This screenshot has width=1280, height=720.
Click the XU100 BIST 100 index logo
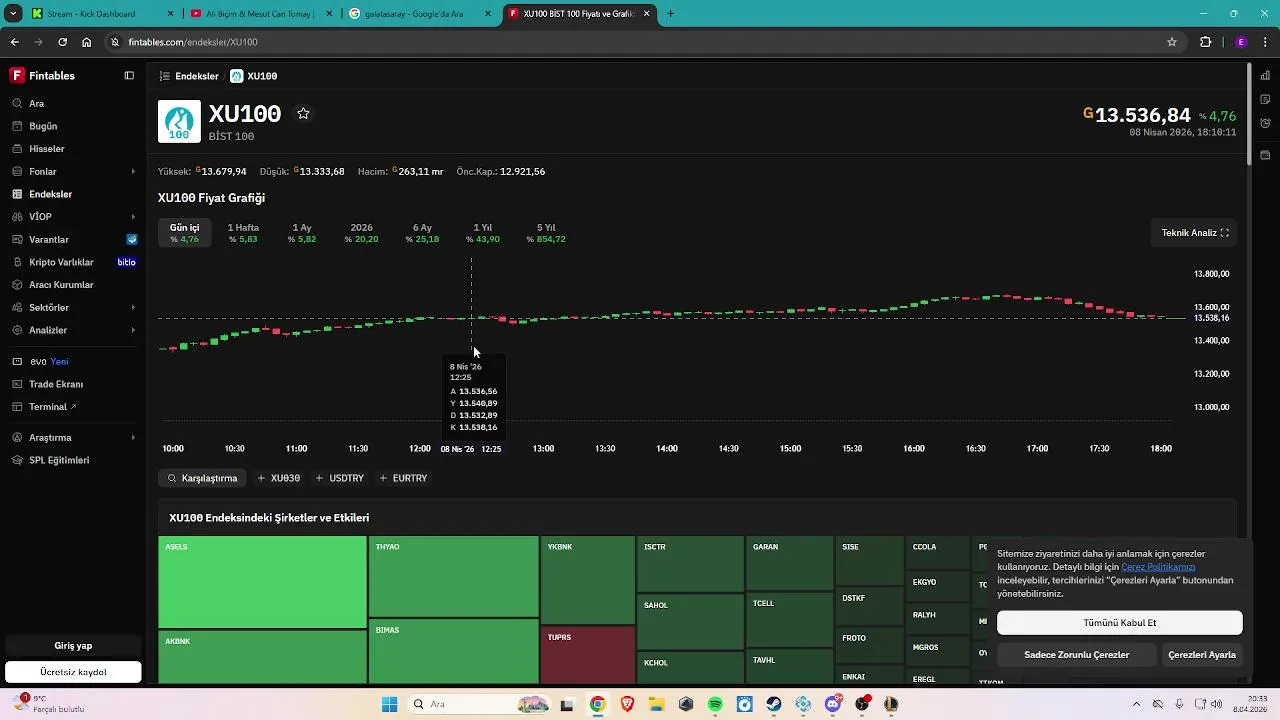[x=179, y=122]
